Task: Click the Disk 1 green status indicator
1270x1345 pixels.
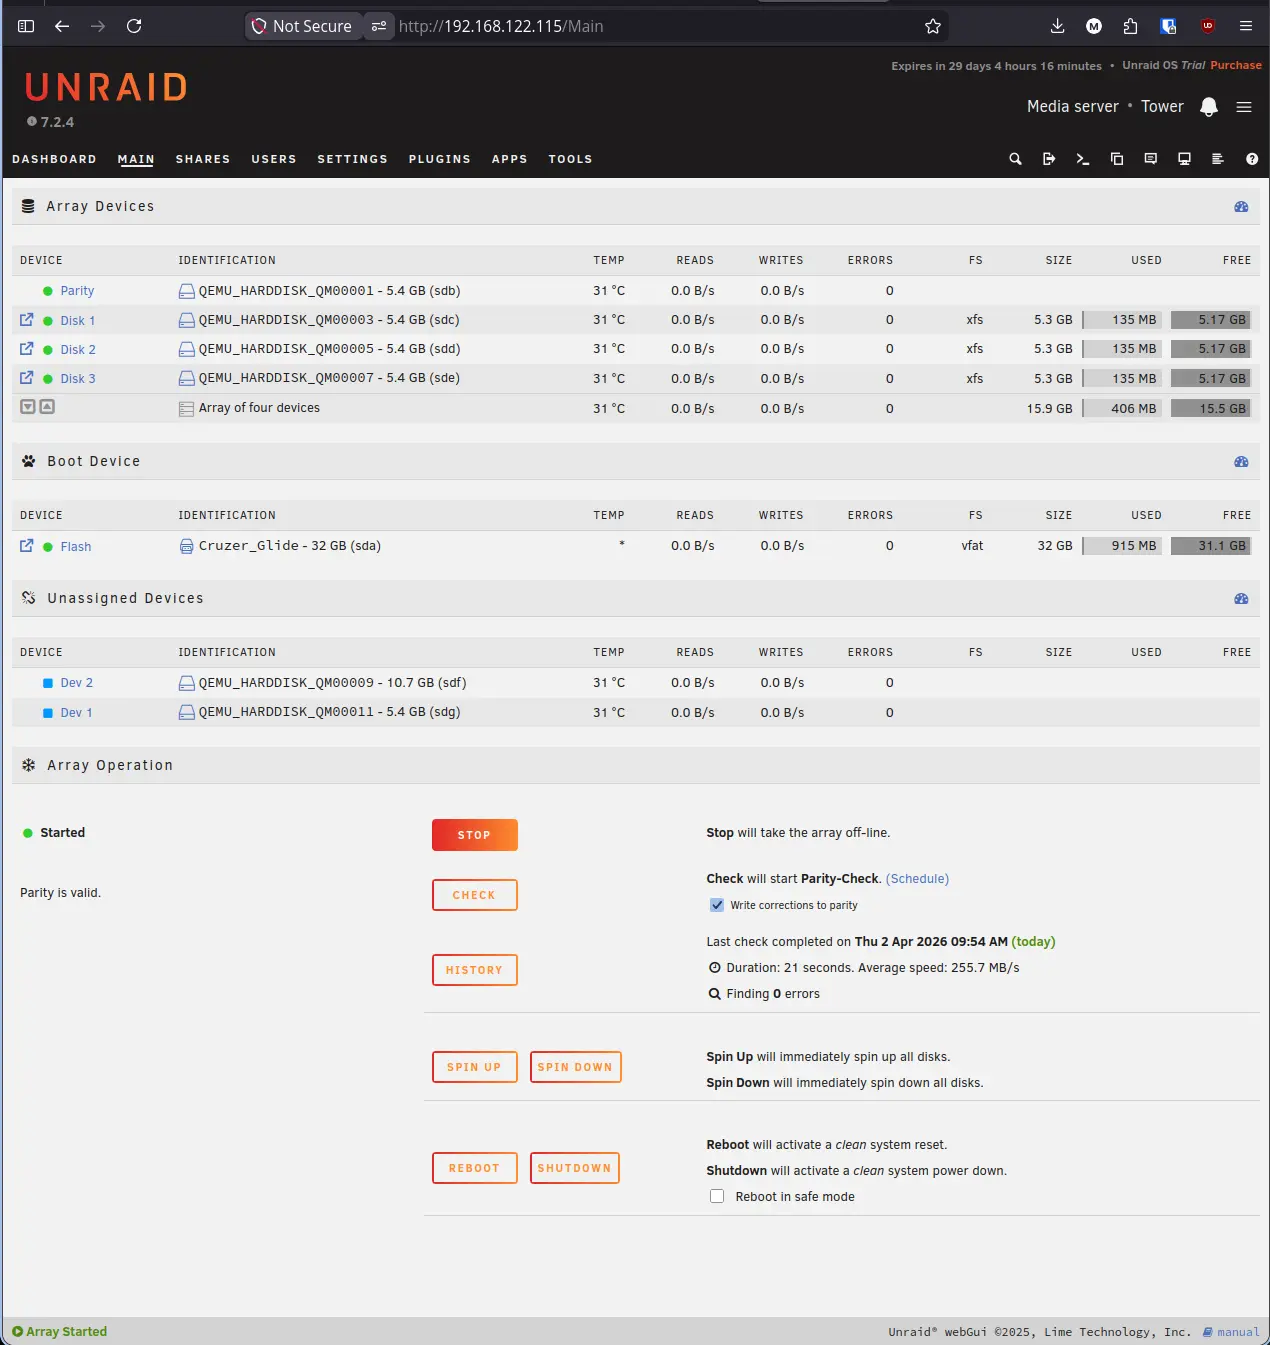Action: click(48, 321)
